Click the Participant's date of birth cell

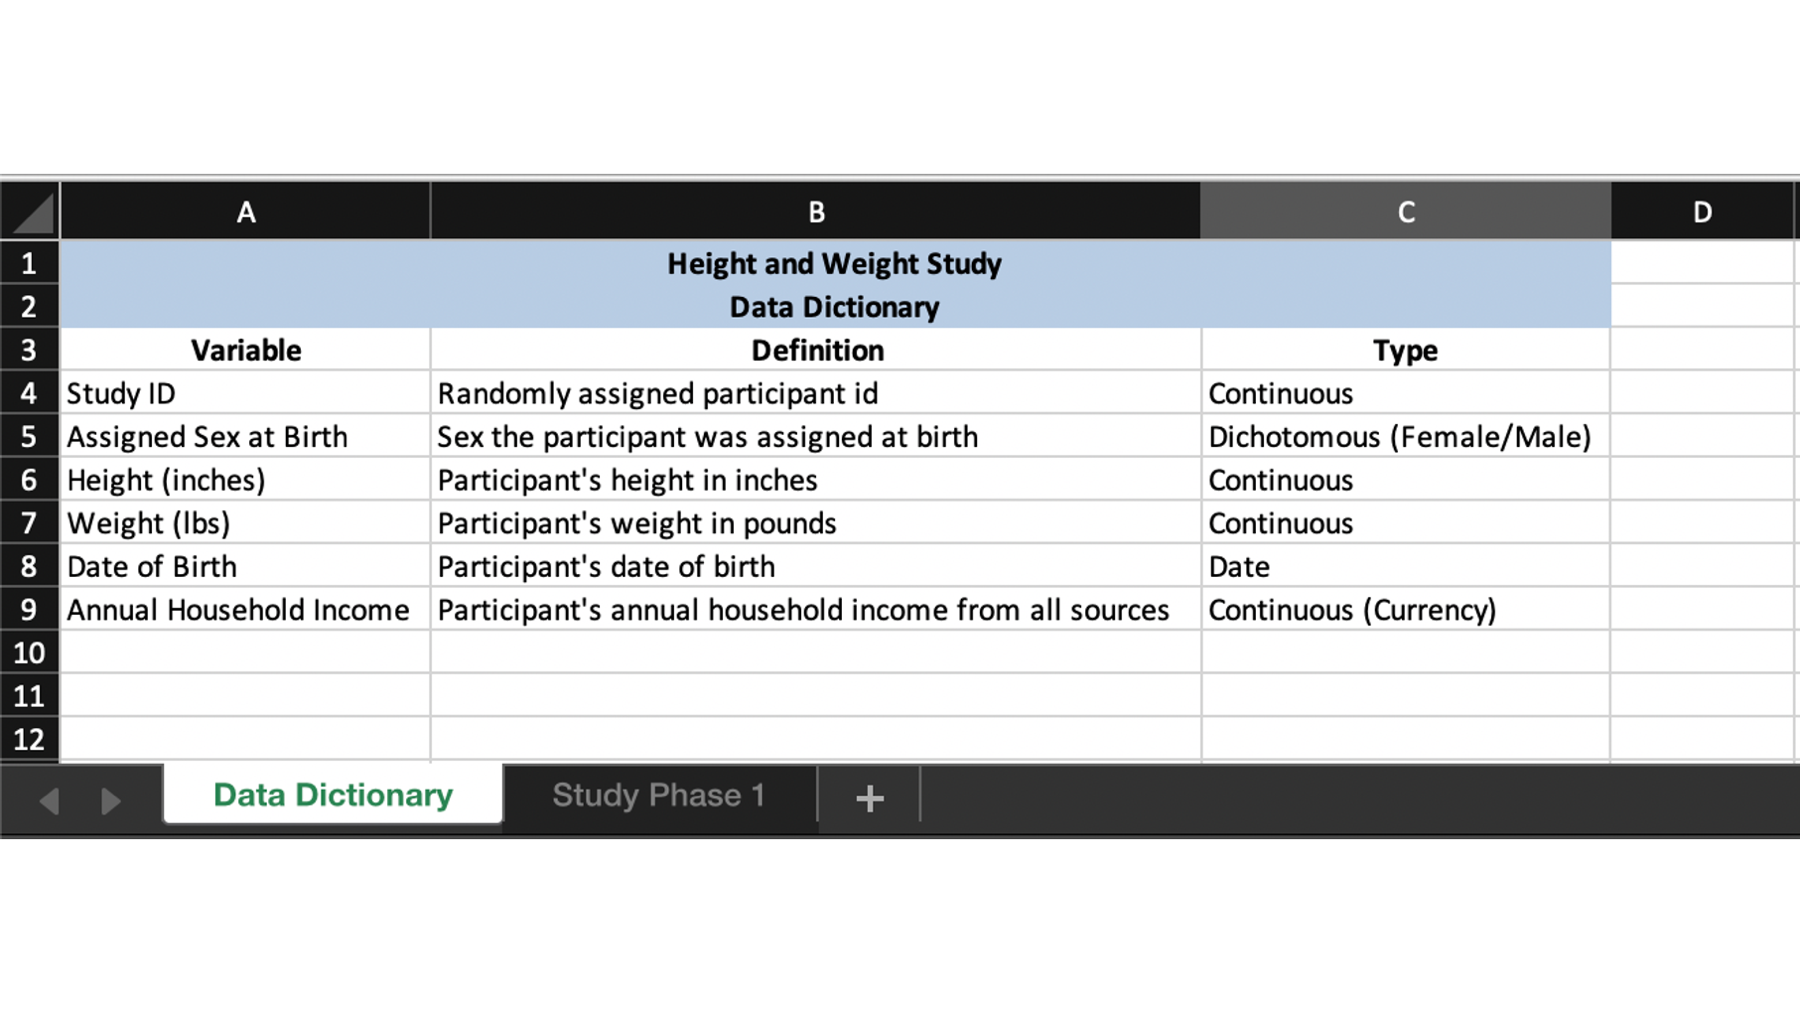coord(816,566)
